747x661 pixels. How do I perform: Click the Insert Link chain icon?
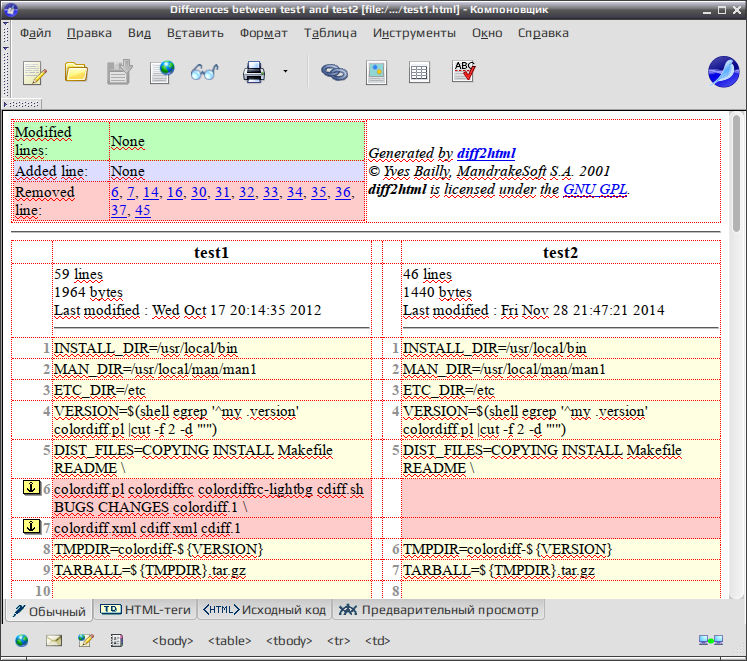tap(334, 72)
